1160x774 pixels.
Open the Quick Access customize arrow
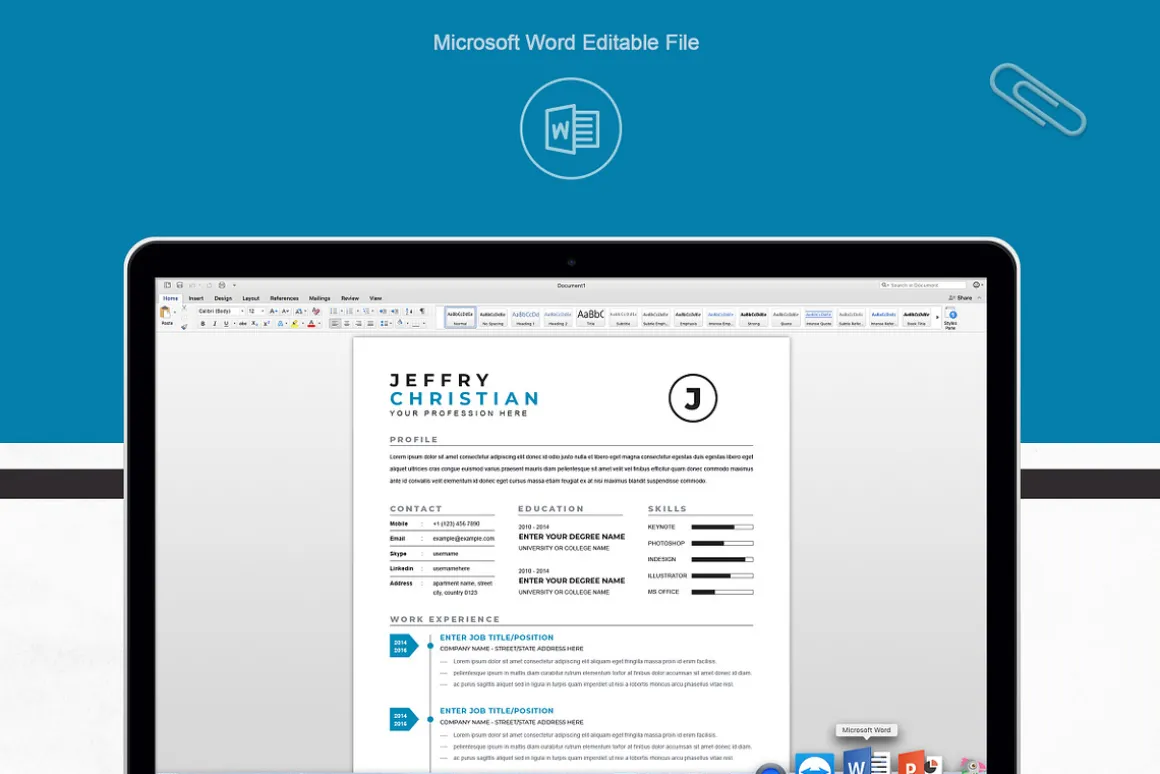(235, 285)
